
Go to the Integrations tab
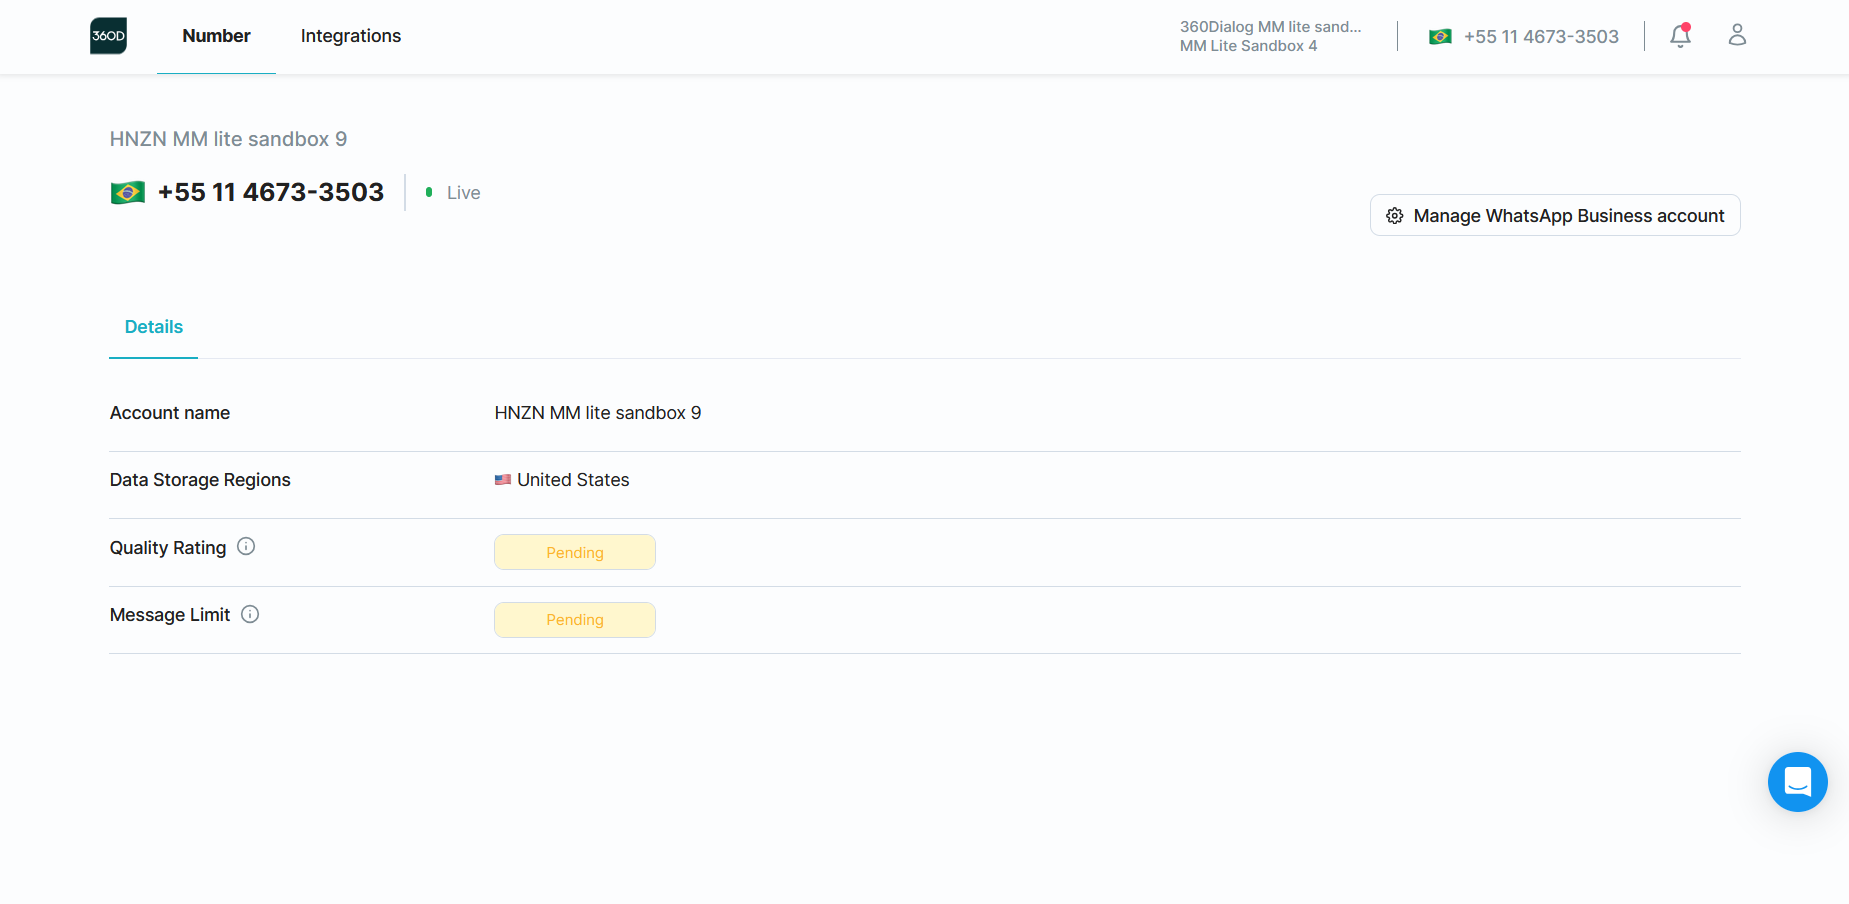pyautogui.click(x=350, y=36)
